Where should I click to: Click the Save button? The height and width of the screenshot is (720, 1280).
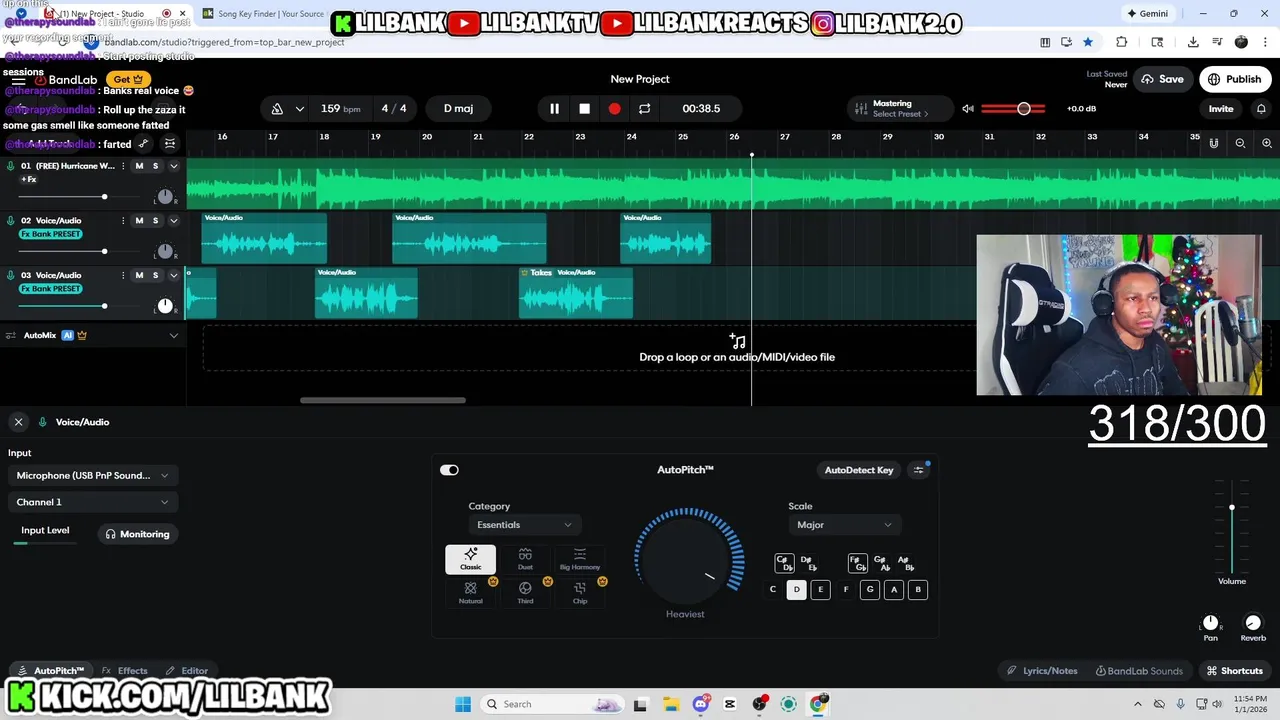coord(1162,79)
